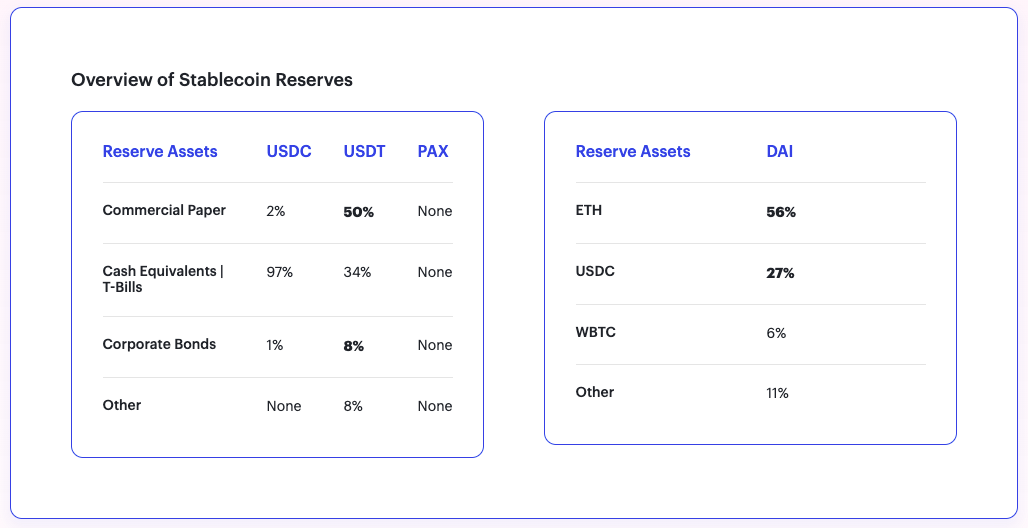The height and width of the screenshot is (528, 1028).
Task: Click the ETH row label
Action: (589, 211)
